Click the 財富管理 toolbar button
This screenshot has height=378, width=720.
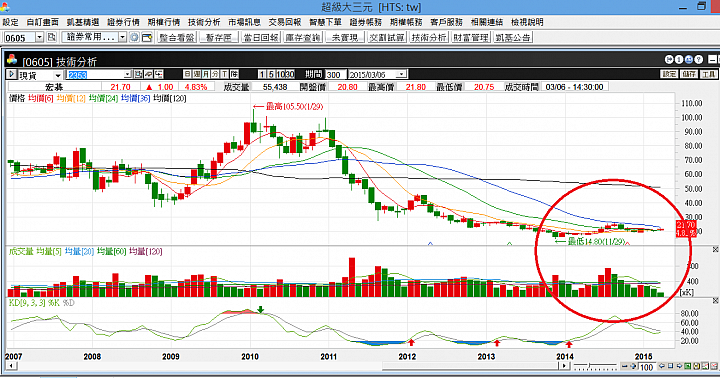[471, 38]
